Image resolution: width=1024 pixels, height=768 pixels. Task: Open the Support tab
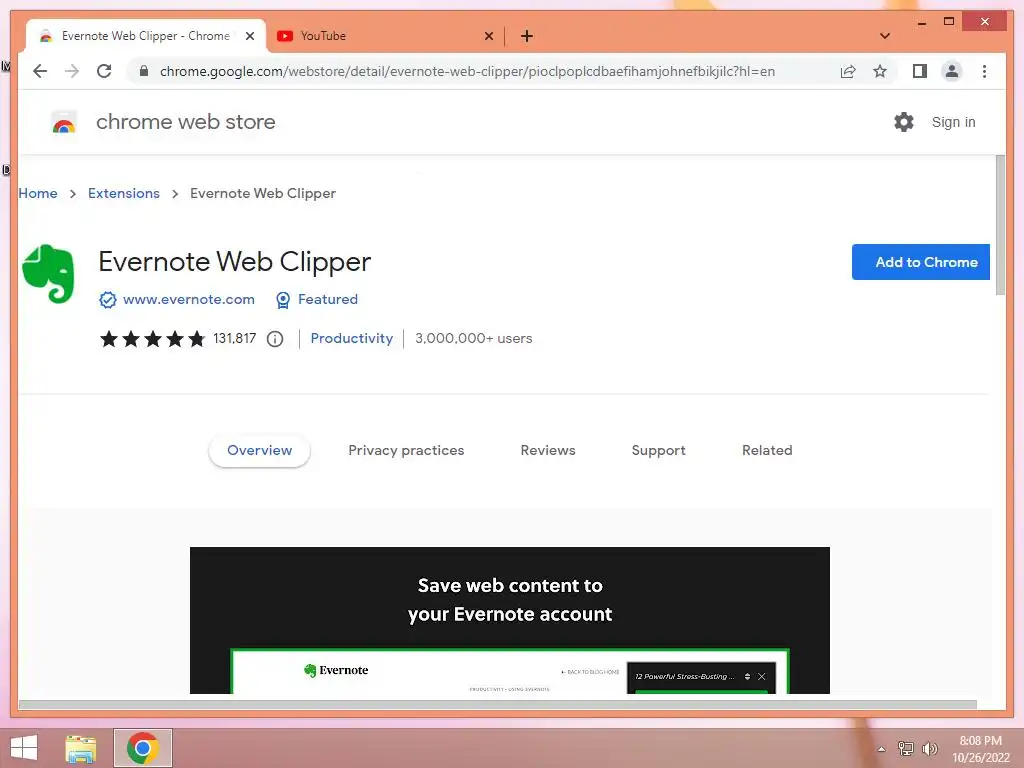(x=658, y=451)
